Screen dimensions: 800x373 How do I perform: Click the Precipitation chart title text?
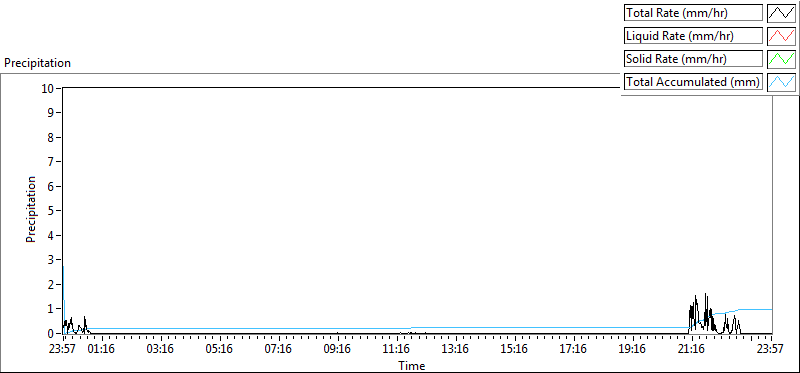[x=37, y=63]
